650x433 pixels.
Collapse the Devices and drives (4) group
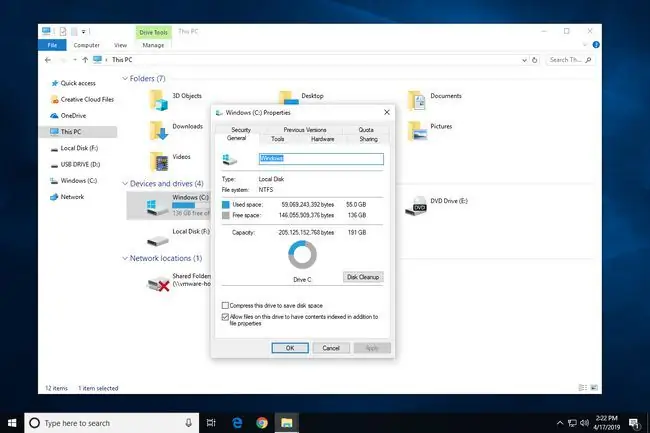pos(125,184)
